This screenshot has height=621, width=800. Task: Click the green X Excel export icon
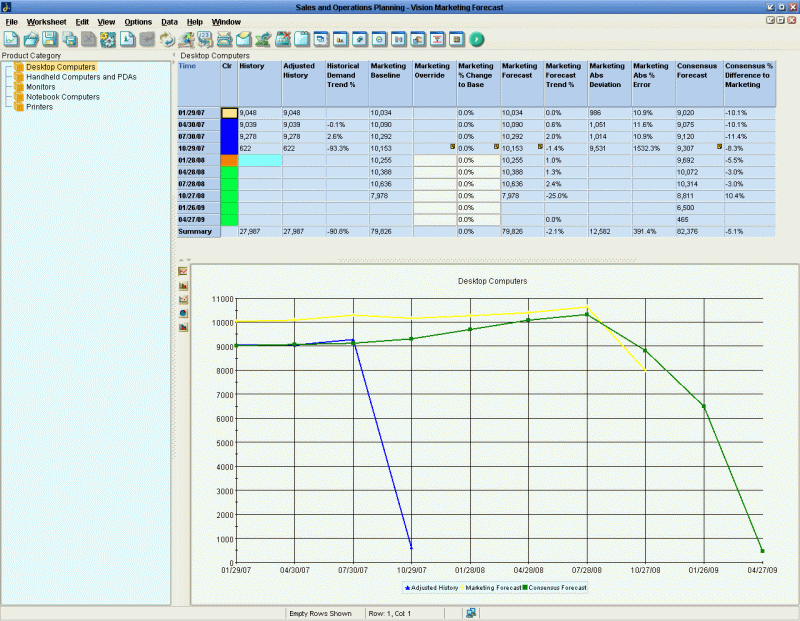(263, 39)
